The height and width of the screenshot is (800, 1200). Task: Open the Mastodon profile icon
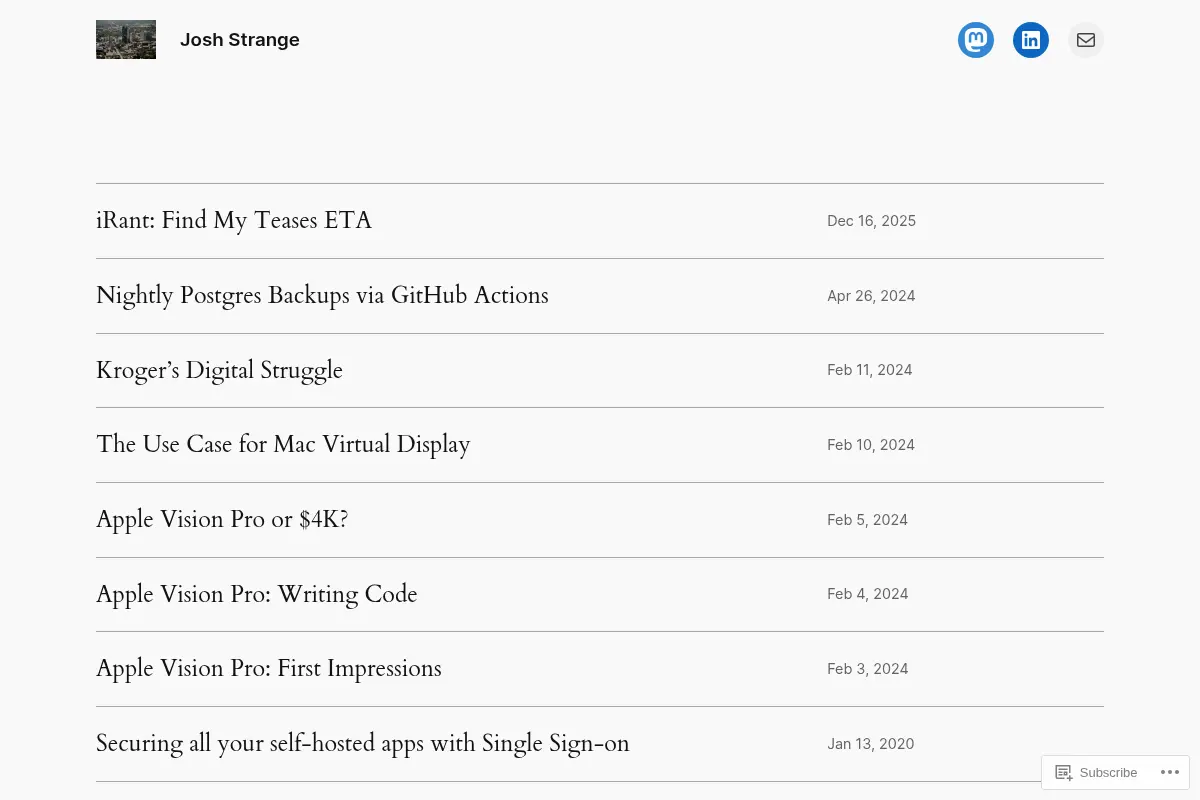coord(976,40)
